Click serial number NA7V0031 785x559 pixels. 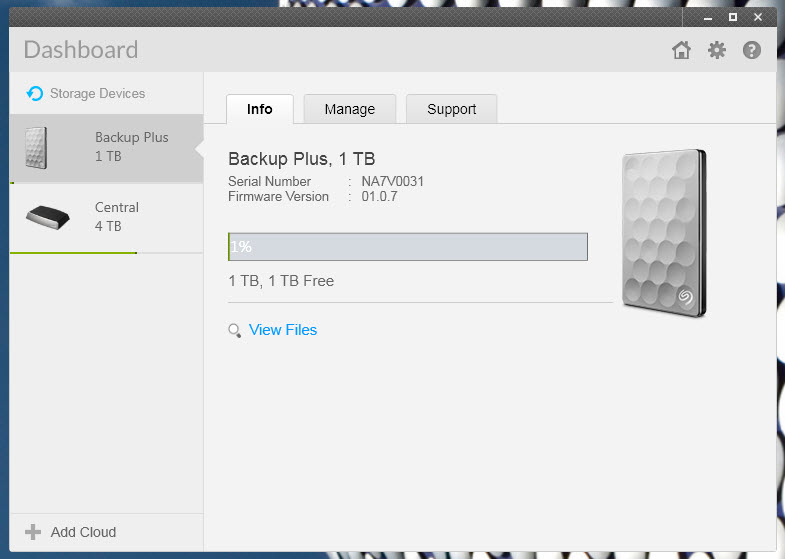pyautogui.click(x=392, y=181)
